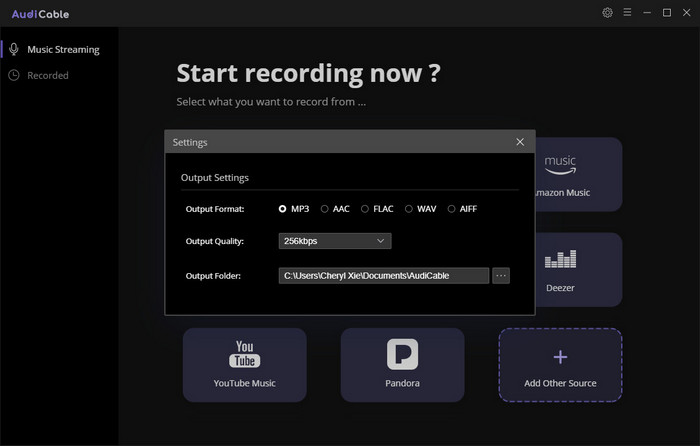Click the plus icon to add other source
The width and height of the screenshot is (700, 446).
560,356
